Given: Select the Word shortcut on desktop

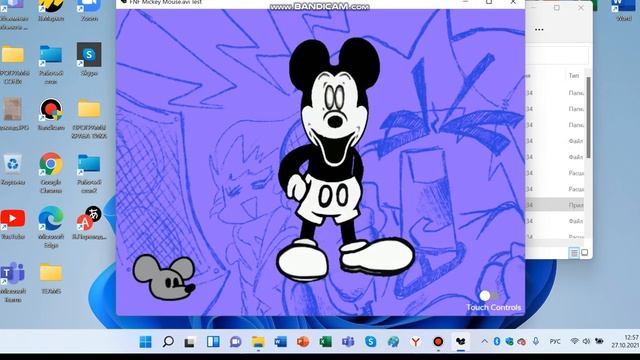Looking at the screenshot, I should (624, 10).
